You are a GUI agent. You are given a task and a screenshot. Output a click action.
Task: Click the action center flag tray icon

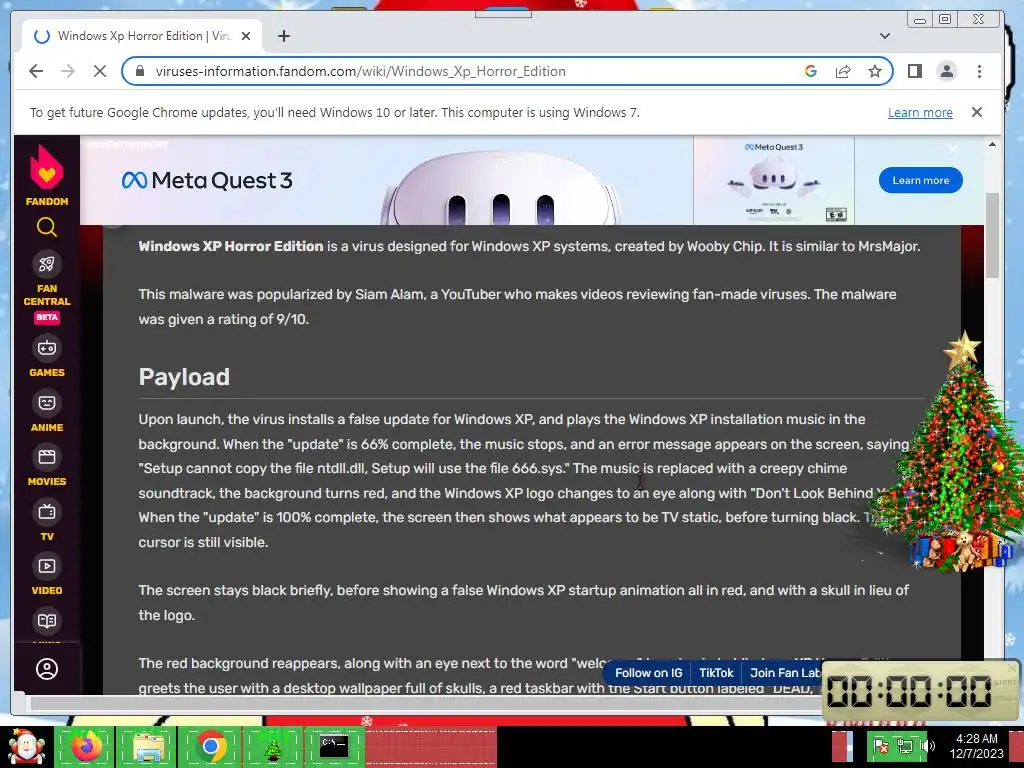(x=881, y=746)
